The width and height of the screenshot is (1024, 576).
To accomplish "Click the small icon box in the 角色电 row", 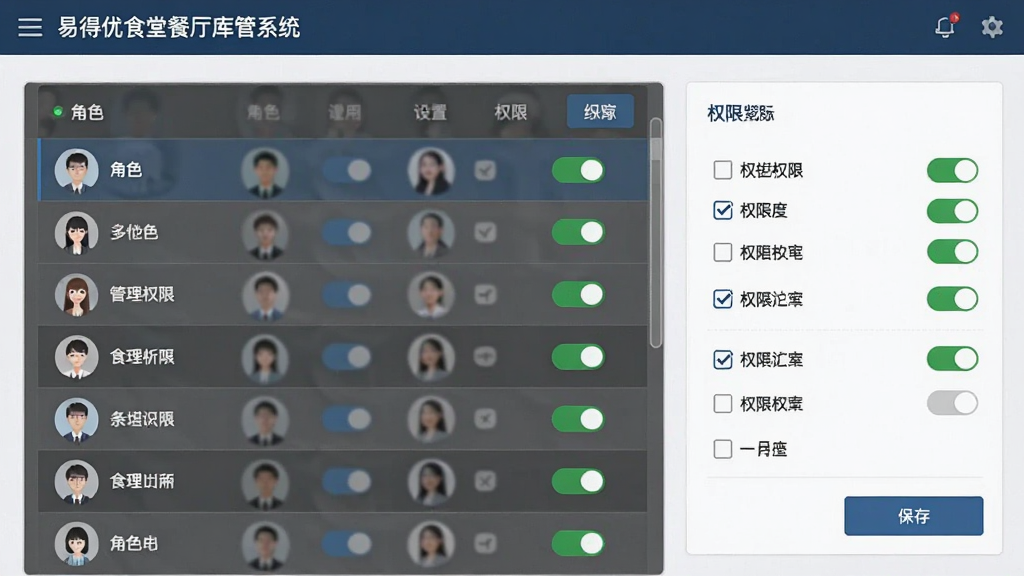I will pyautogui.click(x=485, y=543).
